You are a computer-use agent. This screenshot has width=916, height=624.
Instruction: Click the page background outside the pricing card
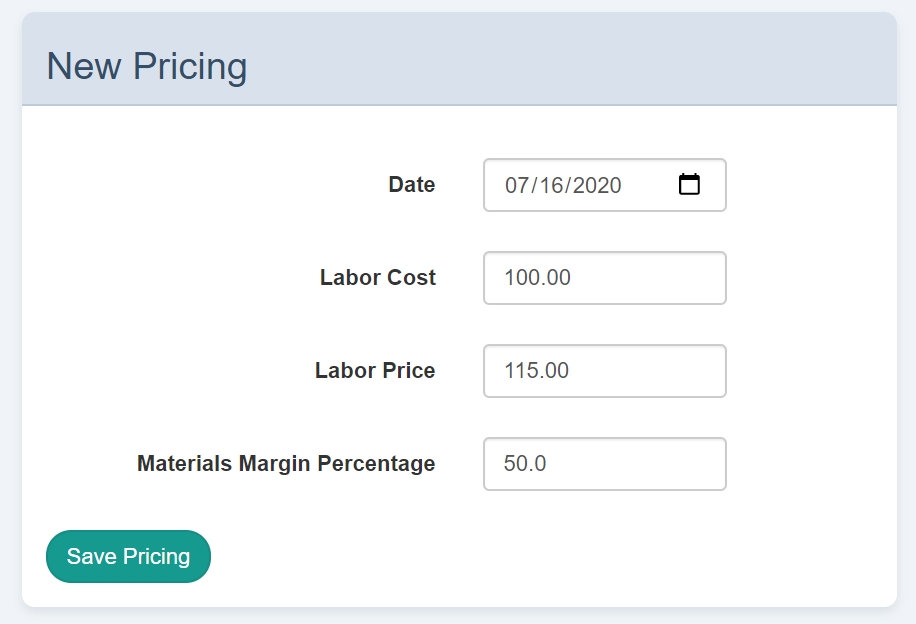907,300
